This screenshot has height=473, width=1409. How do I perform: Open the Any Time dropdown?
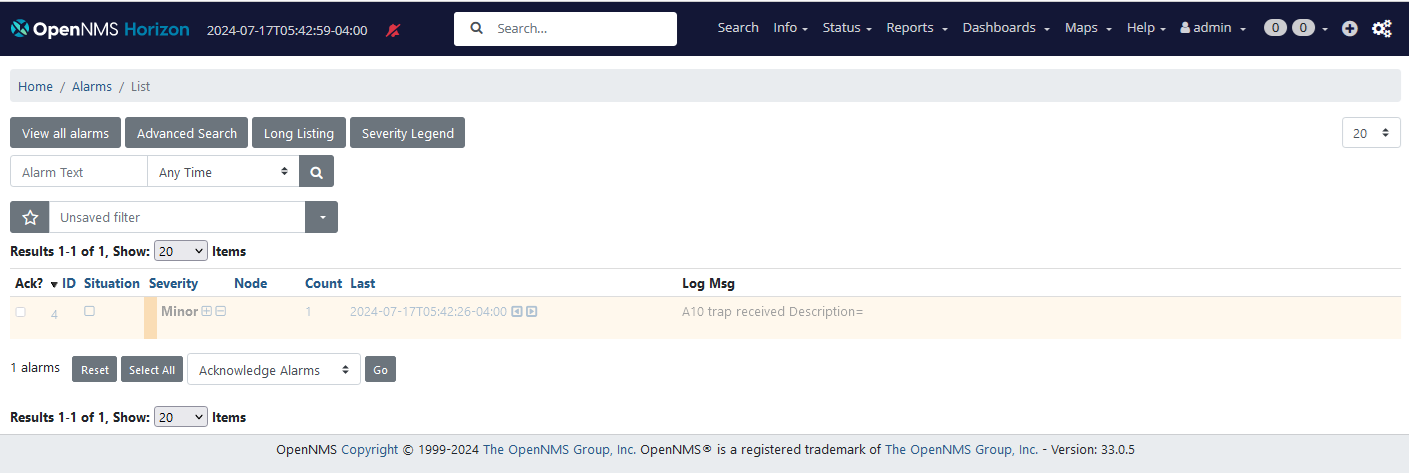[x=223, y=172]
